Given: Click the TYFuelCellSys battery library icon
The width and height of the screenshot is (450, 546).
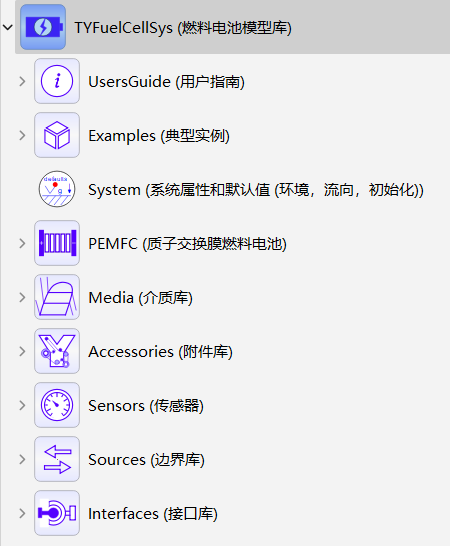Looking at the screenshot, I should 43,27.
